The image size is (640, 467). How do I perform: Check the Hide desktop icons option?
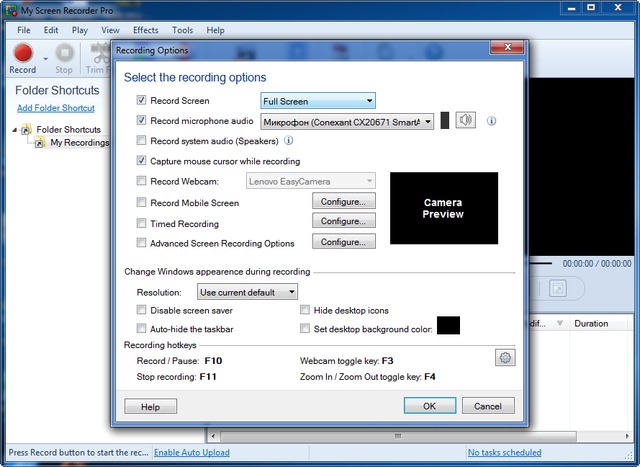(305, 310)
